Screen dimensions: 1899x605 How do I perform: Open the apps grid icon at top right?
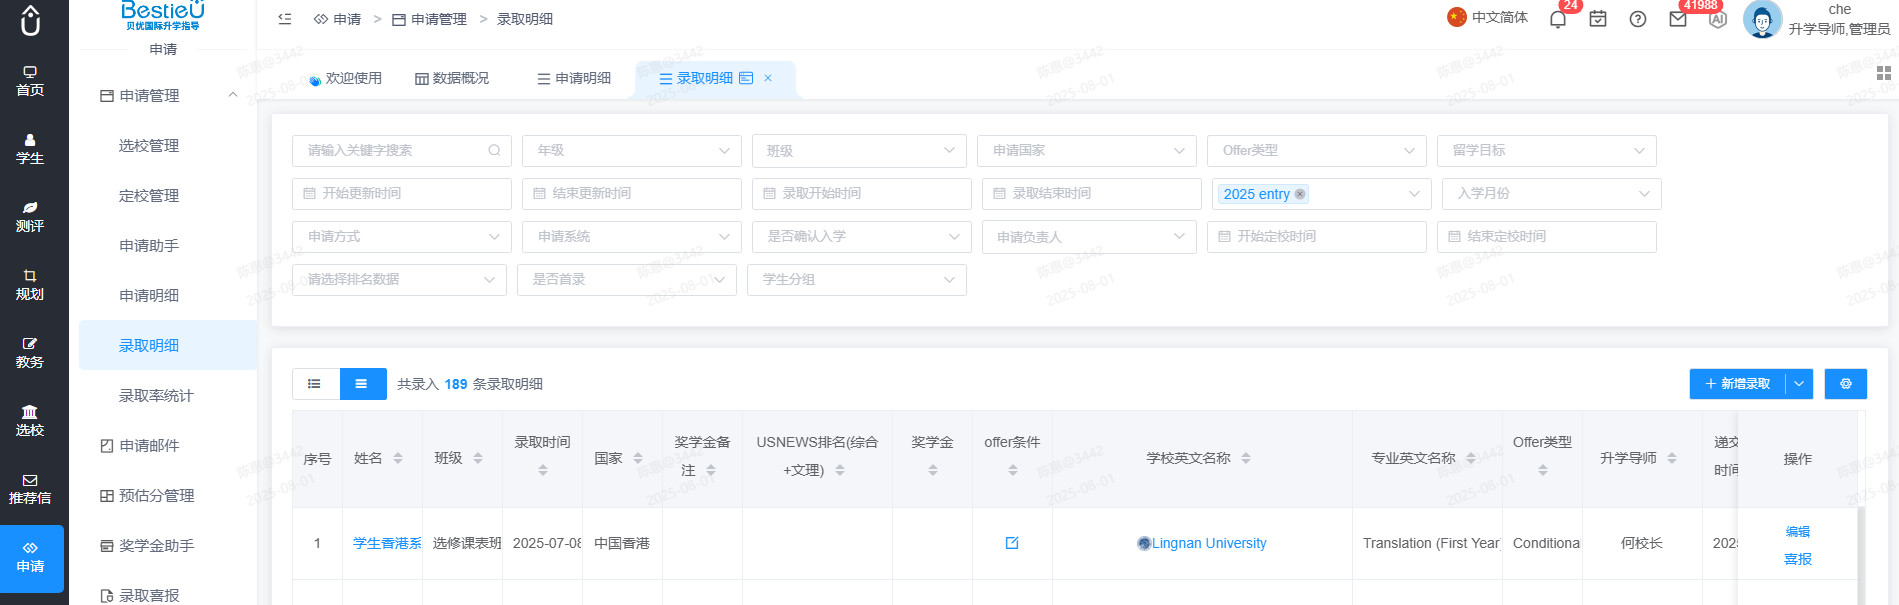click(x=1884, y=73)
